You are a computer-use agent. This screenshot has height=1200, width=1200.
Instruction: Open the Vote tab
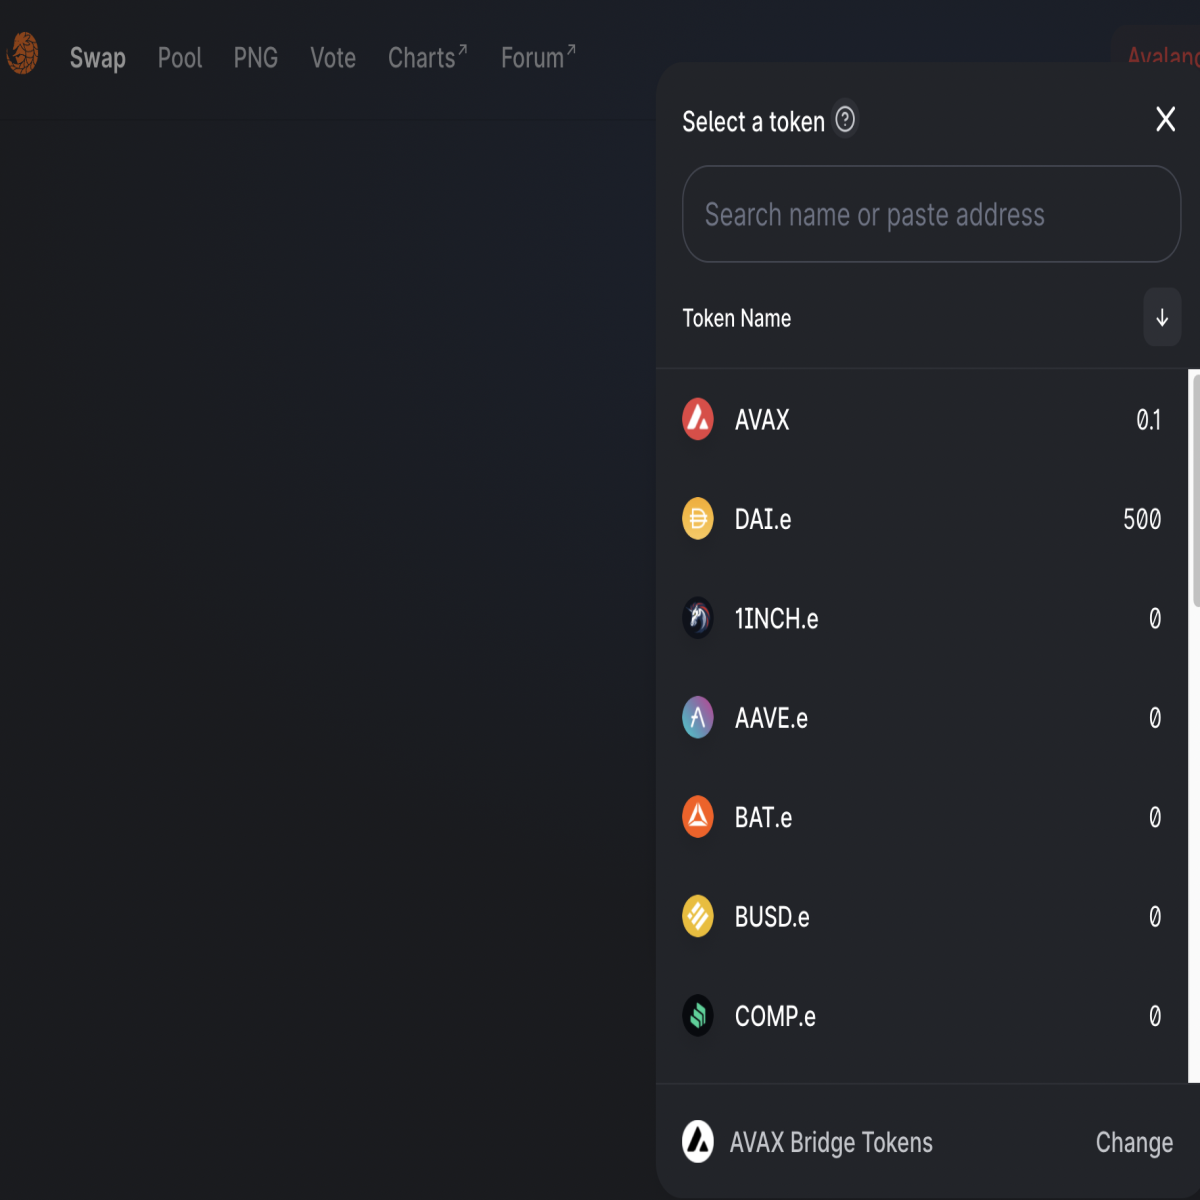pyautogui.click(x=333, y=58)
